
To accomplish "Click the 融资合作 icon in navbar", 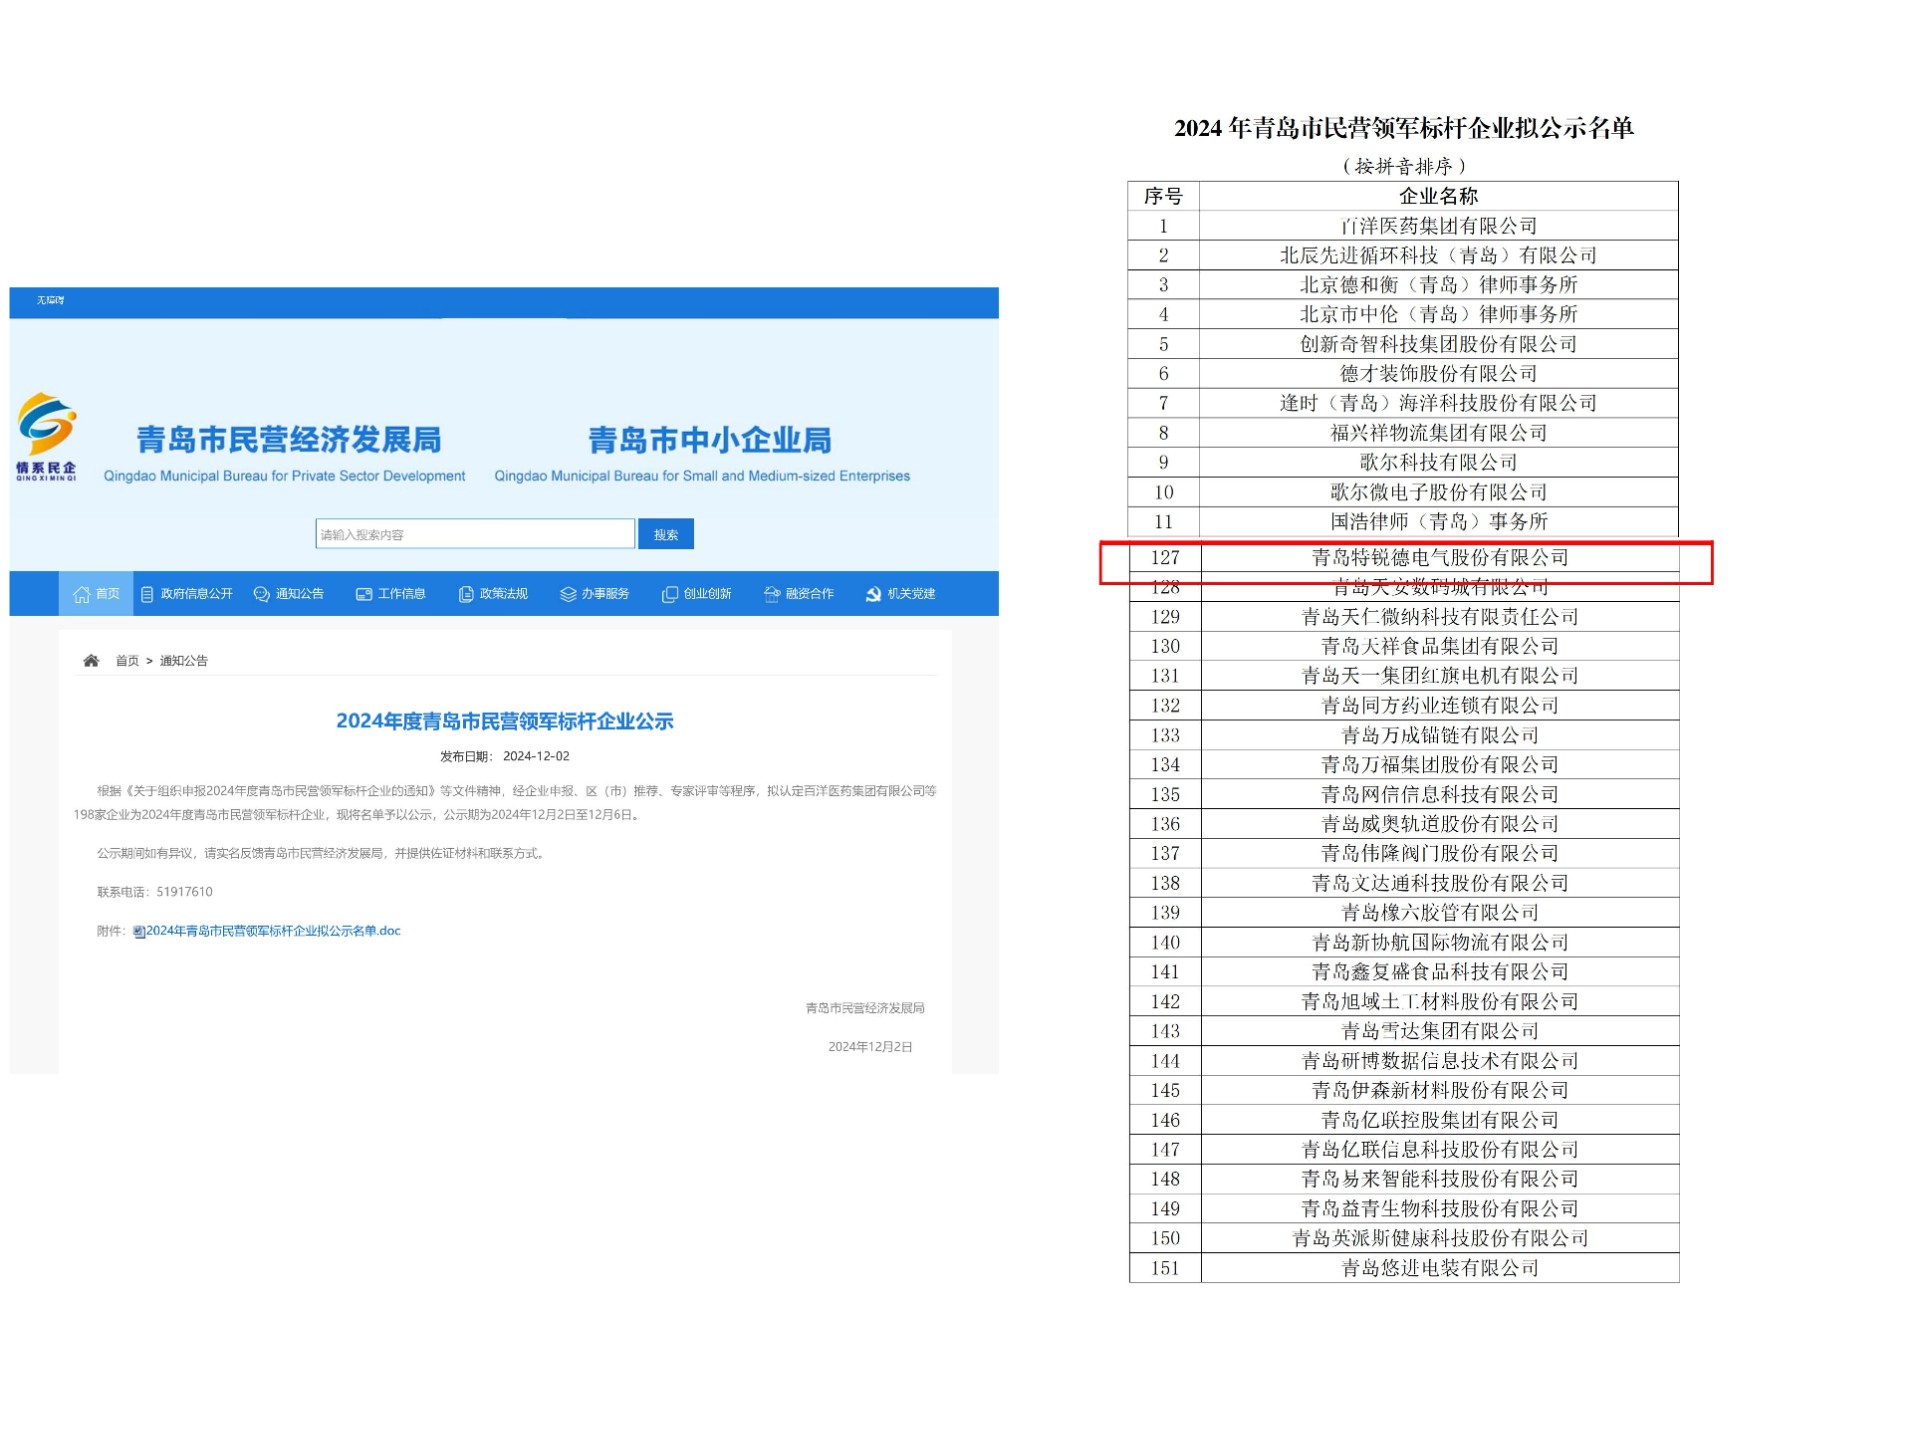I will 772,594.
